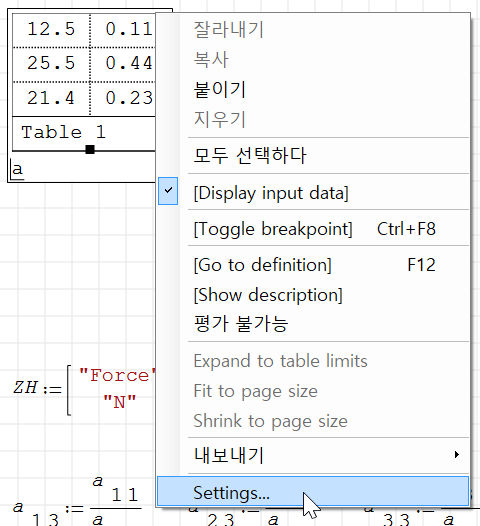Click the ZH := matrix definition
The image size is (480, 526).
pyautogui.click(x=84, y=389)
